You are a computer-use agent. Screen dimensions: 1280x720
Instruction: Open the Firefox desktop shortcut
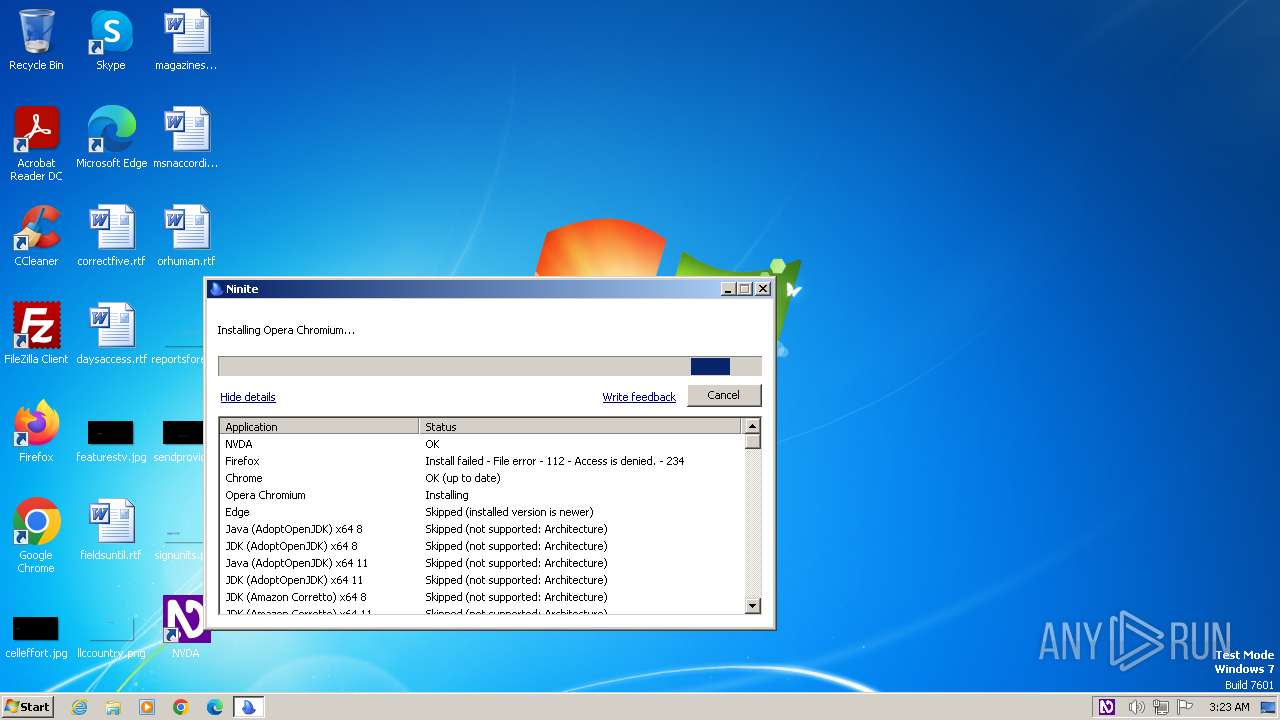[x=36, y=431]
